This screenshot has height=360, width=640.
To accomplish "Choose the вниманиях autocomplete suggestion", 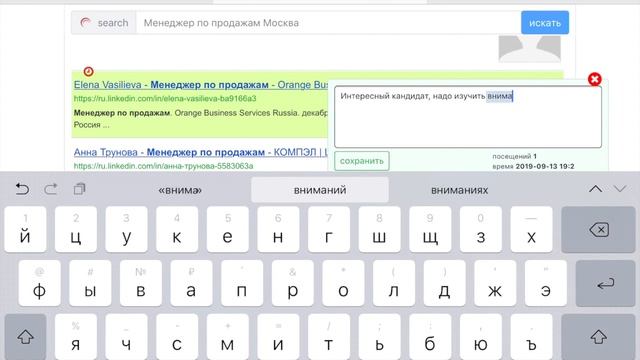I will tap(460, 190).
